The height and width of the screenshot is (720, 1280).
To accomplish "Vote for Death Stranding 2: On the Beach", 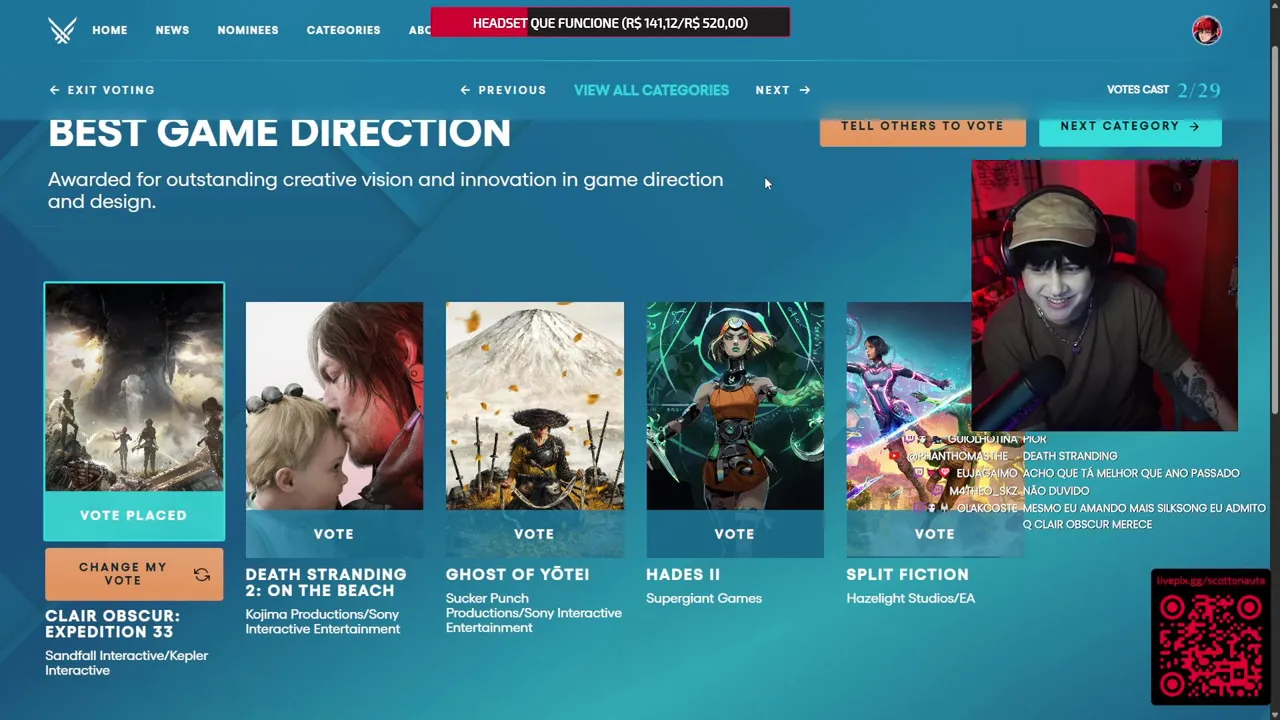I will click(334, 534).
